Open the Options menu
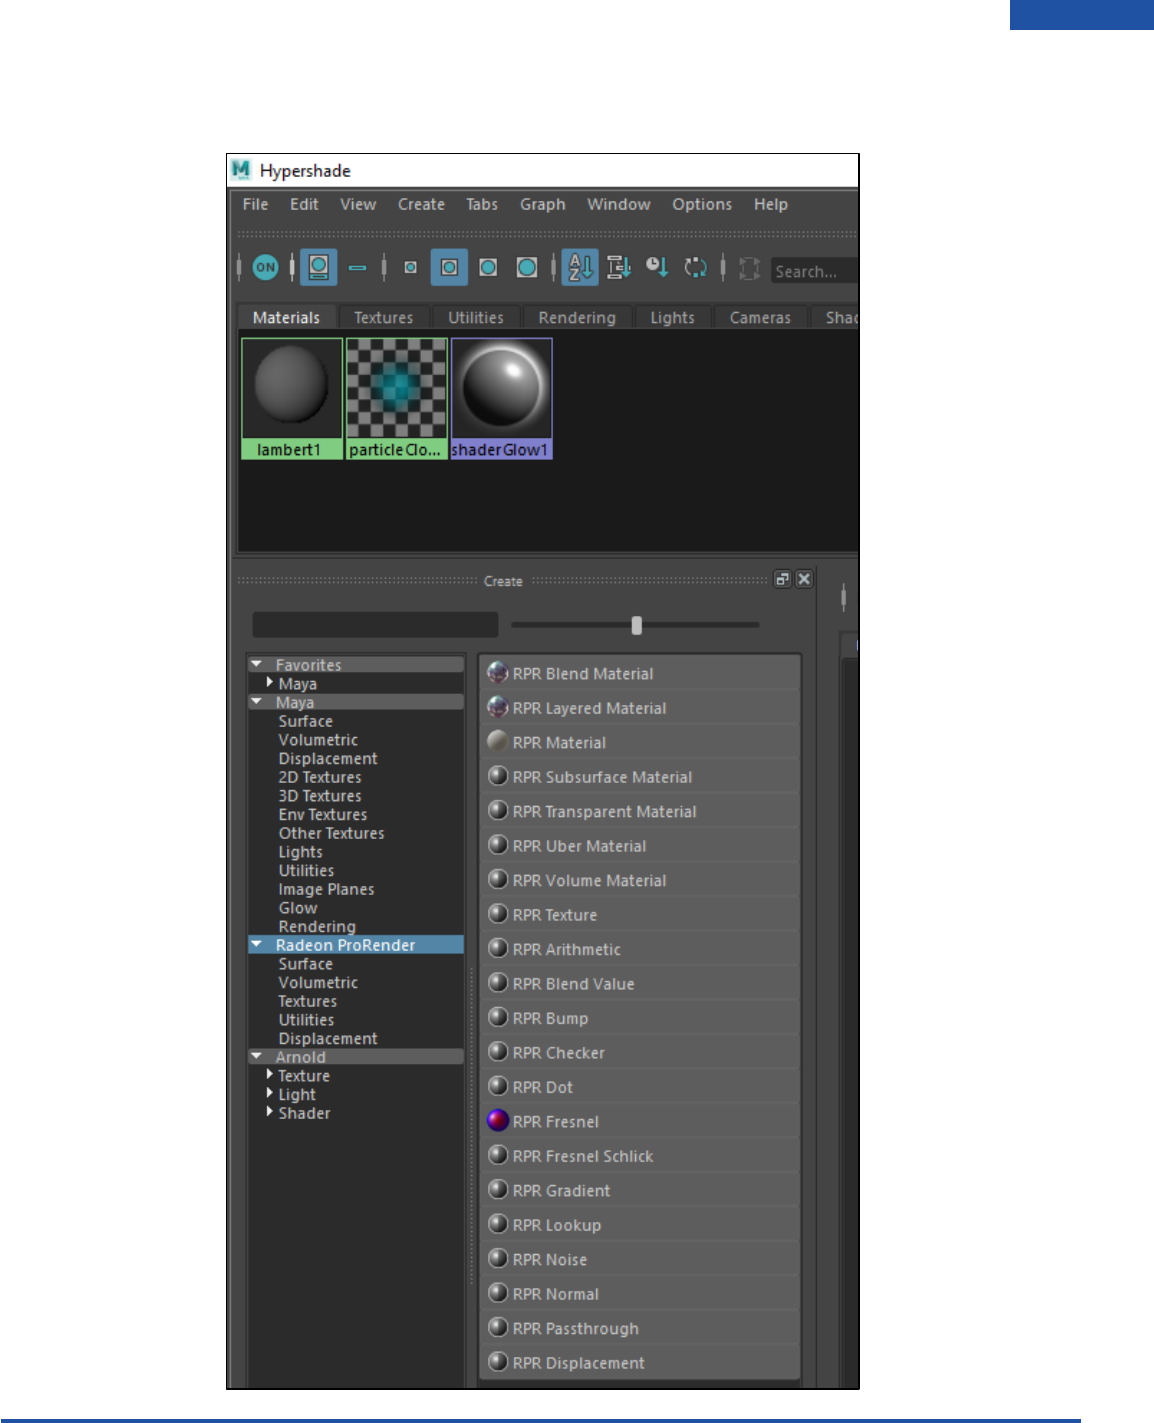 (x=702, y=204)
